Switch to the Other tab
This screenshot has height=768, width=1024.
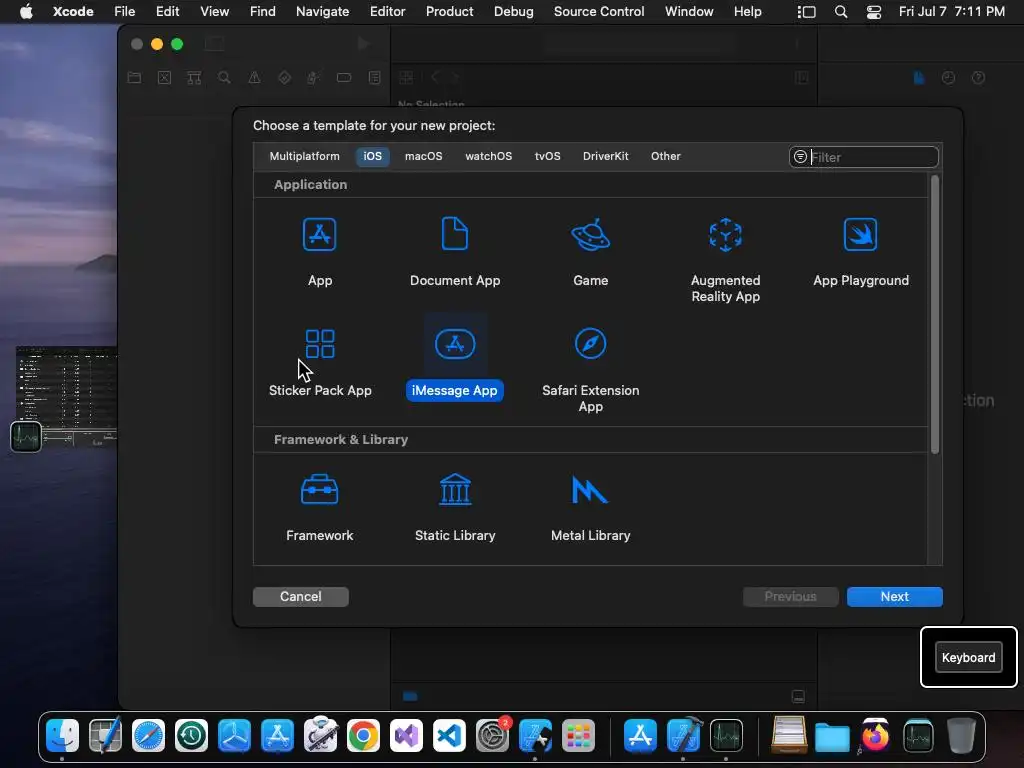665,156
